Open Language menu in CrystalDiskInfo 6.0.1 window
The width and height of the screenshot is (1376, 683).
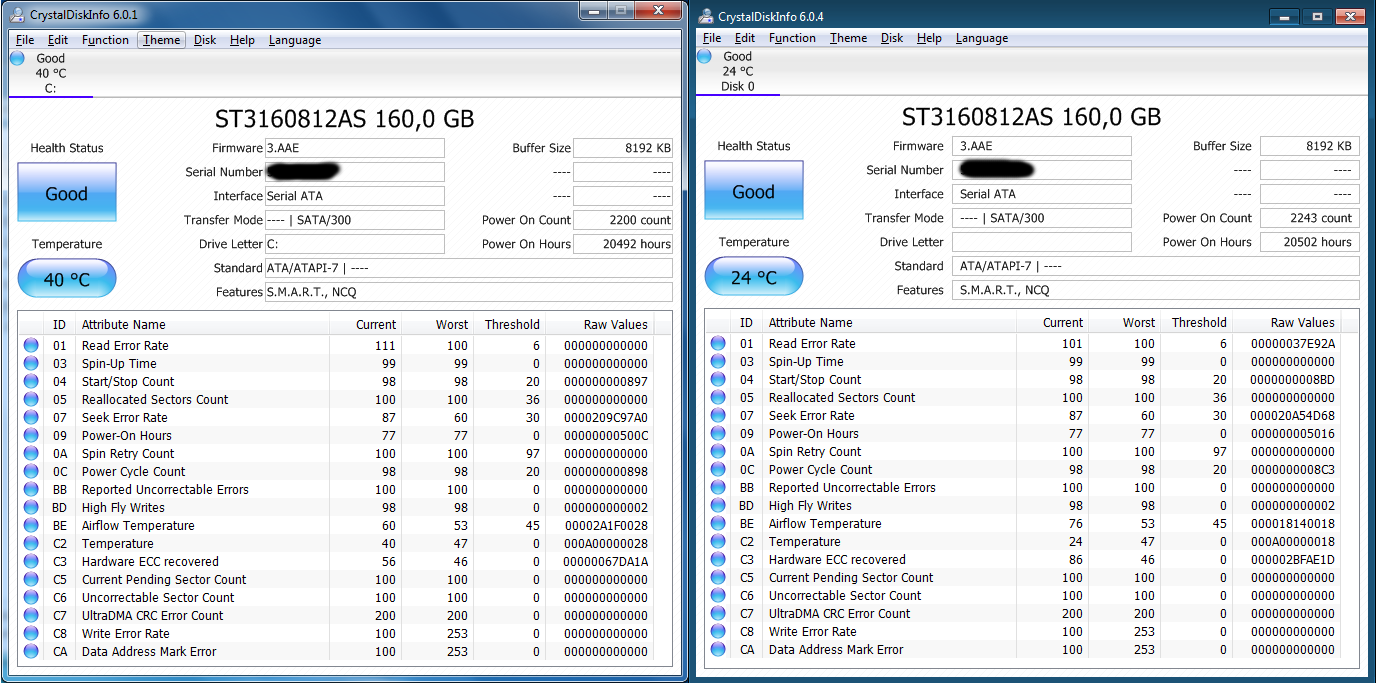point(295,40)
